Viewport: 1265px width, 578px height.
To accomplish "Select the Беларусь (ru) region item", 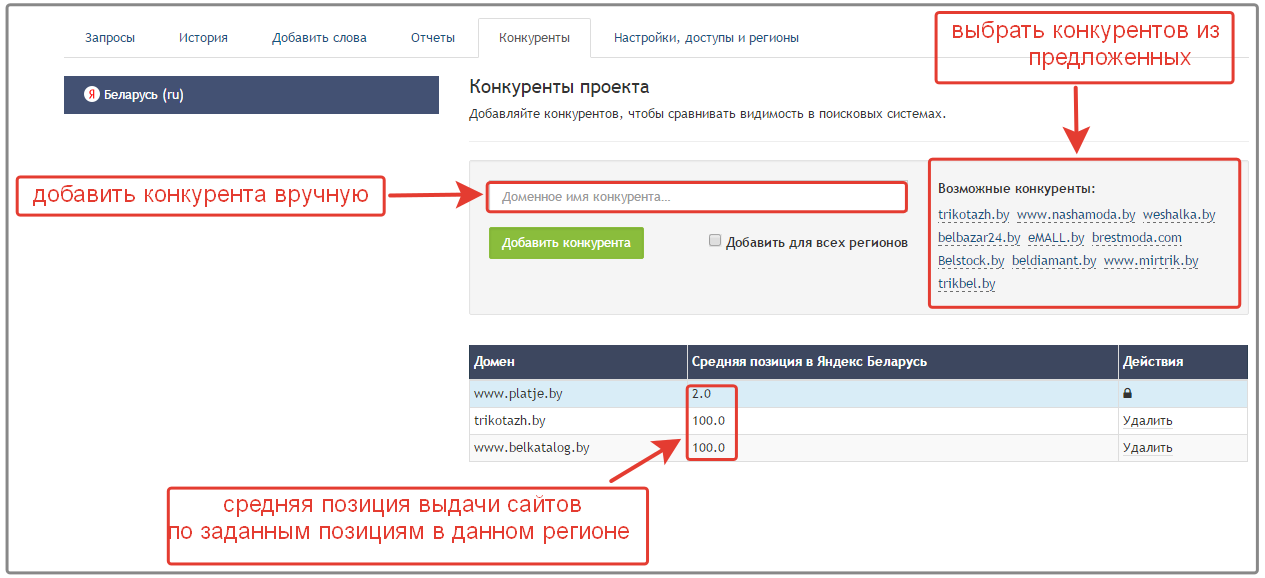I will coord(251,95).
